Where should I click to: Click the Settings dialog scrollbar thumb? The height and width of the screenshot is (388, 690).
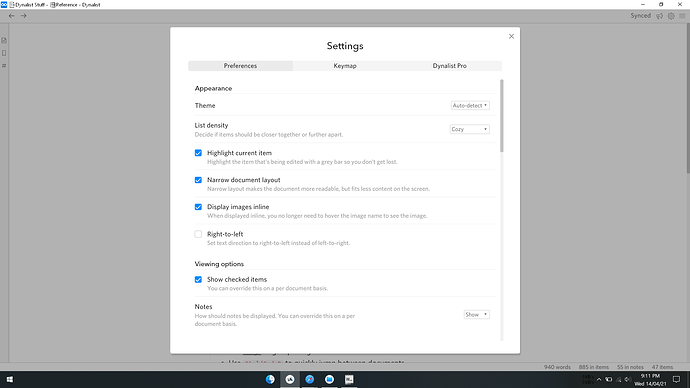(x=502, y=116)
